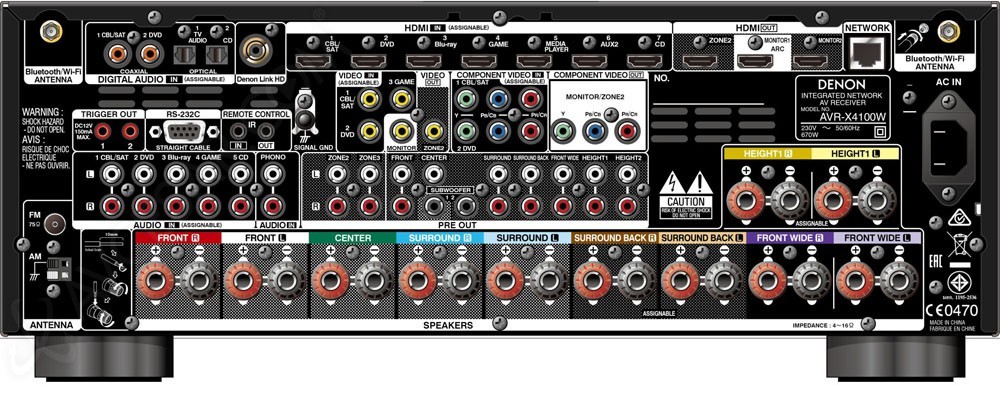Click the REMOTE CONTROL IR IN jack

coord(238,132)
